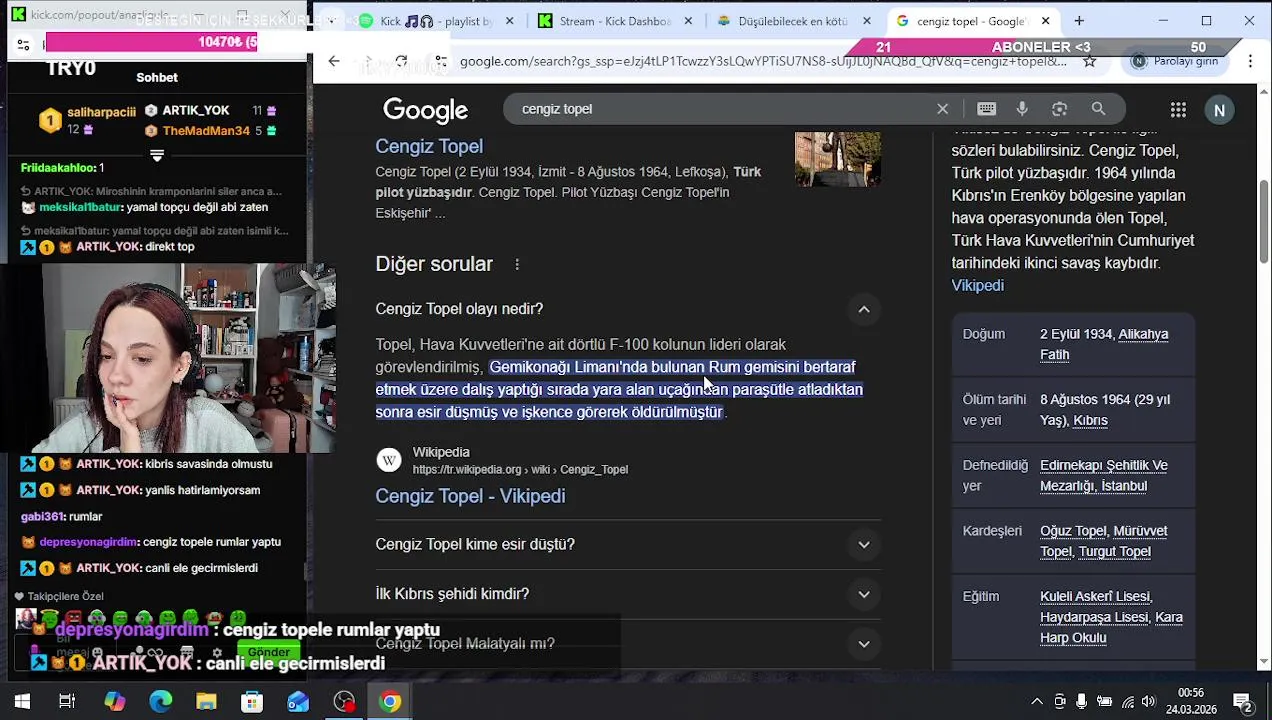Open chat user 'TheMadMan34' in leaderboard
The image size is (1272, 720).
click(206, 131)
